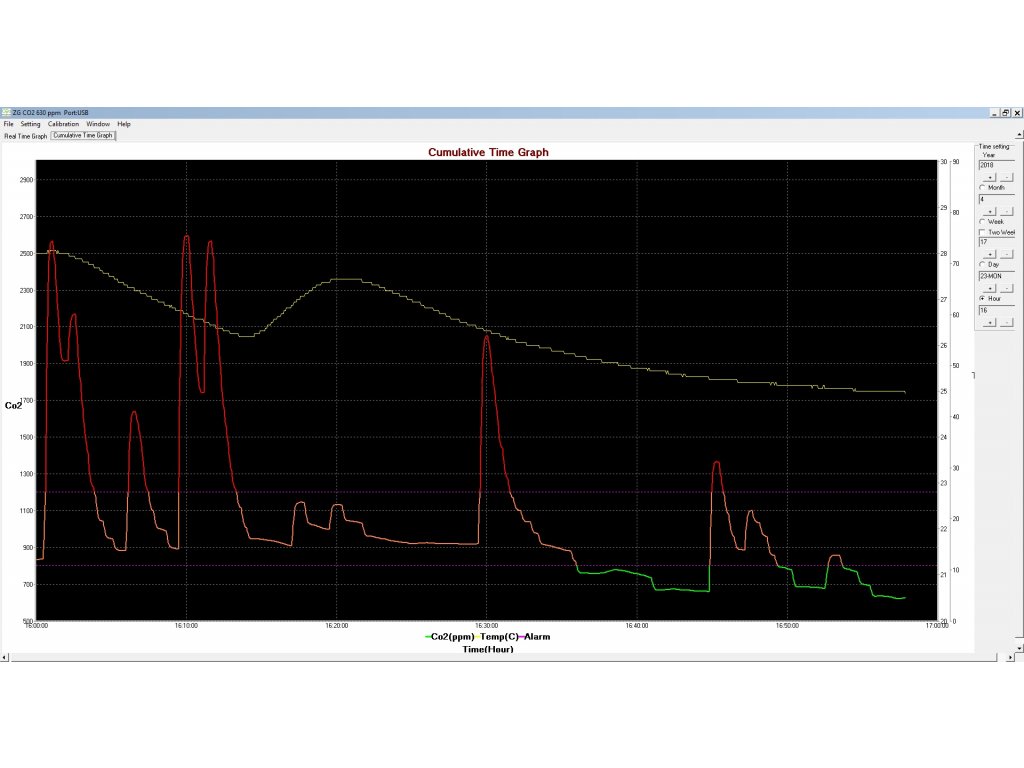Image resolution: width=1024 pixels, height=768 pixels.
Task: Increase the Month with its plus button
Action: [x=990, y=212]
